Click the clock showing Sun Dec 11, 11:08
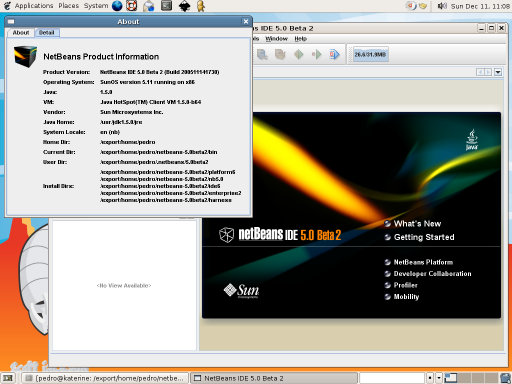Screen dimensions: 512x384 click(480, 6)
